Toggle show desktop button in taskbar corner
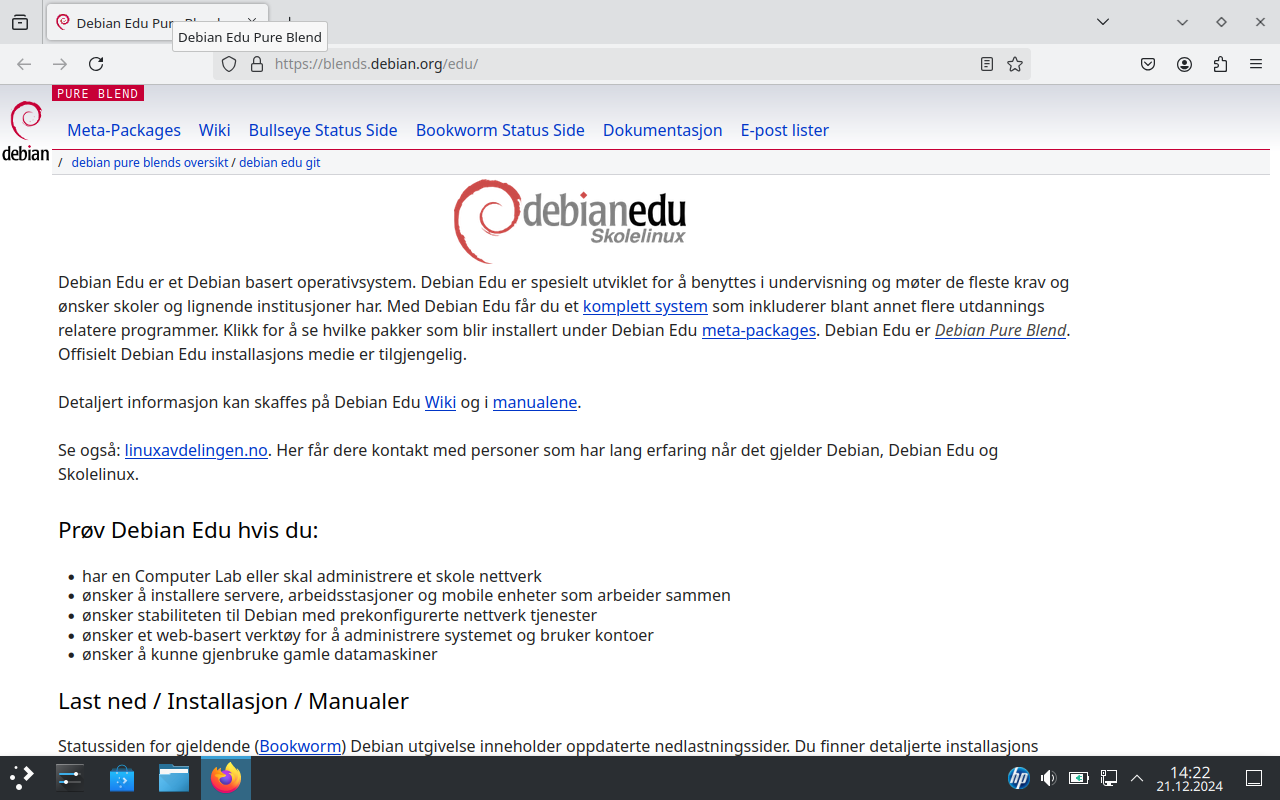Image resolution: width=1280 pixels, height=800 pixels. (x=1254, y=778)
